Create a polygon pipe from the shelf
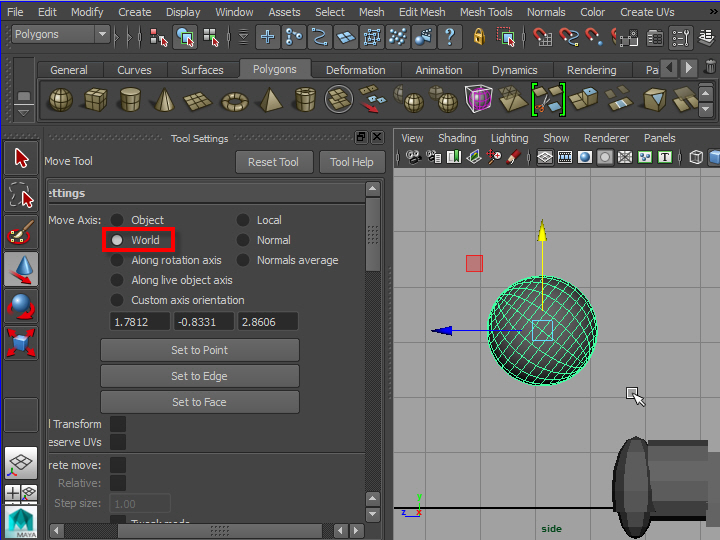This screenshot has height=540, width=720. pyautogui.click(x=305, y=99)
